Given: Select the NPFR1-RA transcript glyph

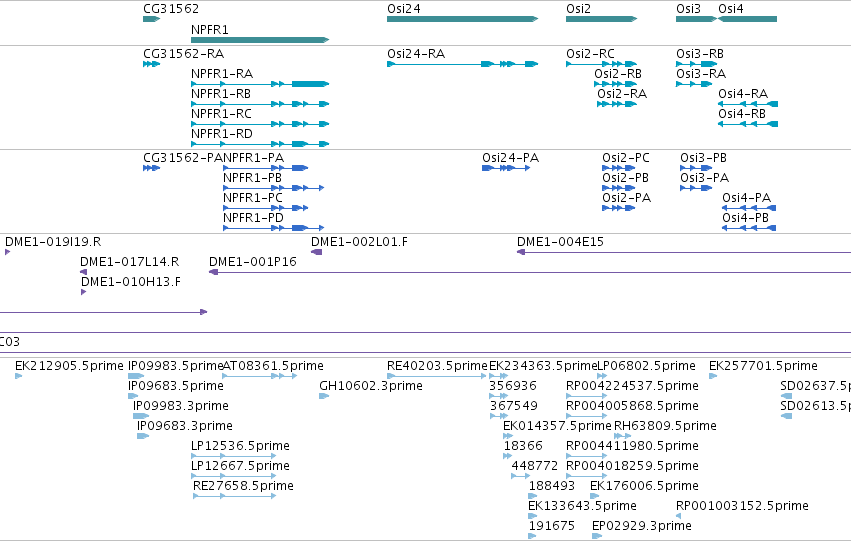Looking at the screenshot, I should pyautogui.click(x=260, y=84).
